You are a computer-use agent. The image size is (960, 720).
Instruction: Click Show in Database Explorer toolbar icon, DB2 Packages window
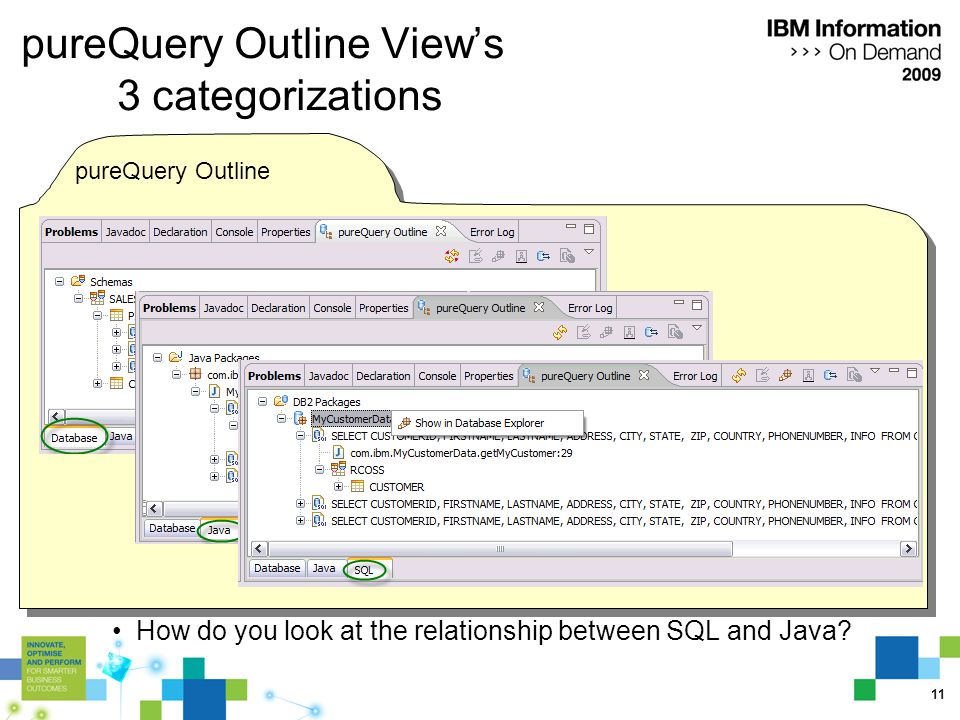click(x=786, y=375)
